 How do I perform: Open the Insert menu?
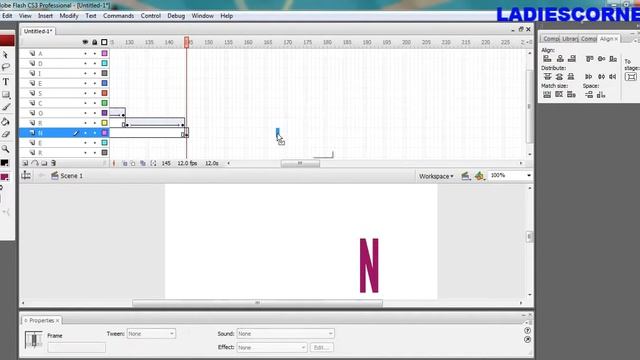pos(45,16)
